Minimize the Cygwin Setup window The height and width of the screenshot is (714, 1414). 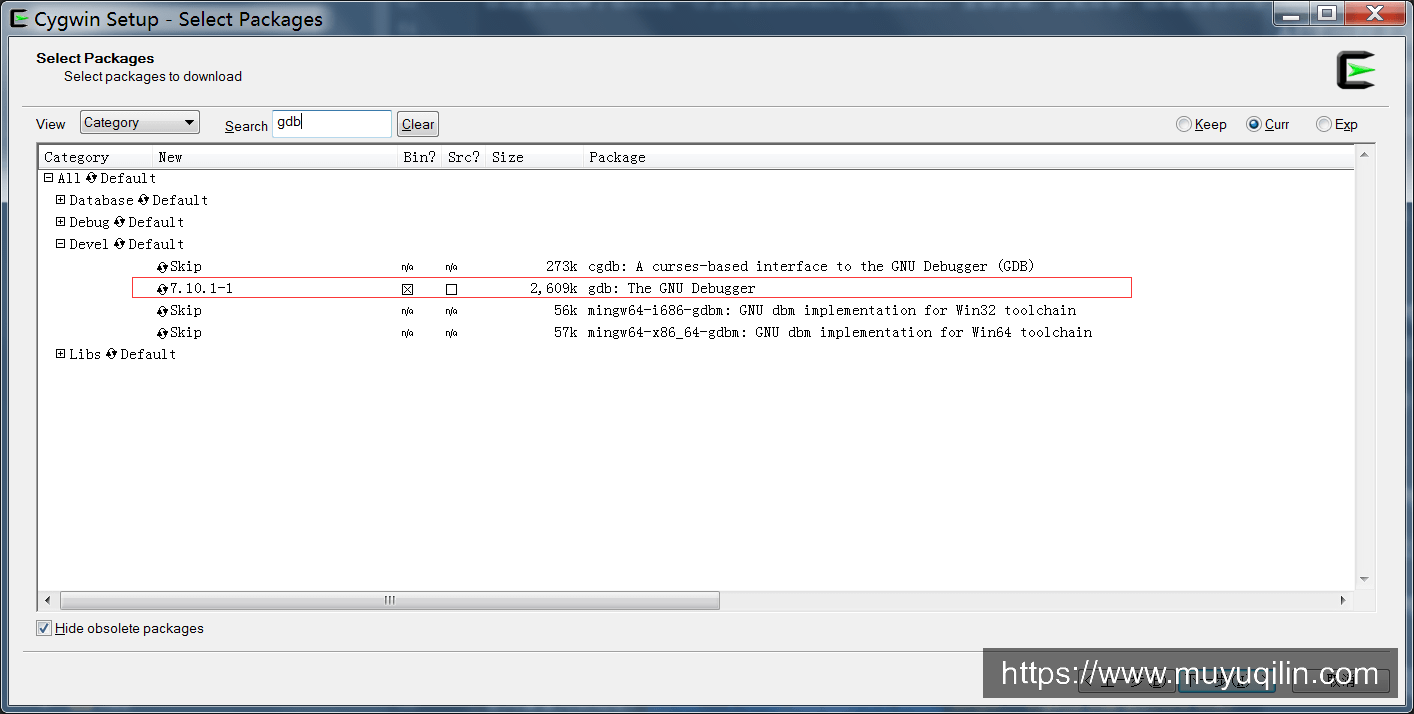click(x=1291, y=14)
